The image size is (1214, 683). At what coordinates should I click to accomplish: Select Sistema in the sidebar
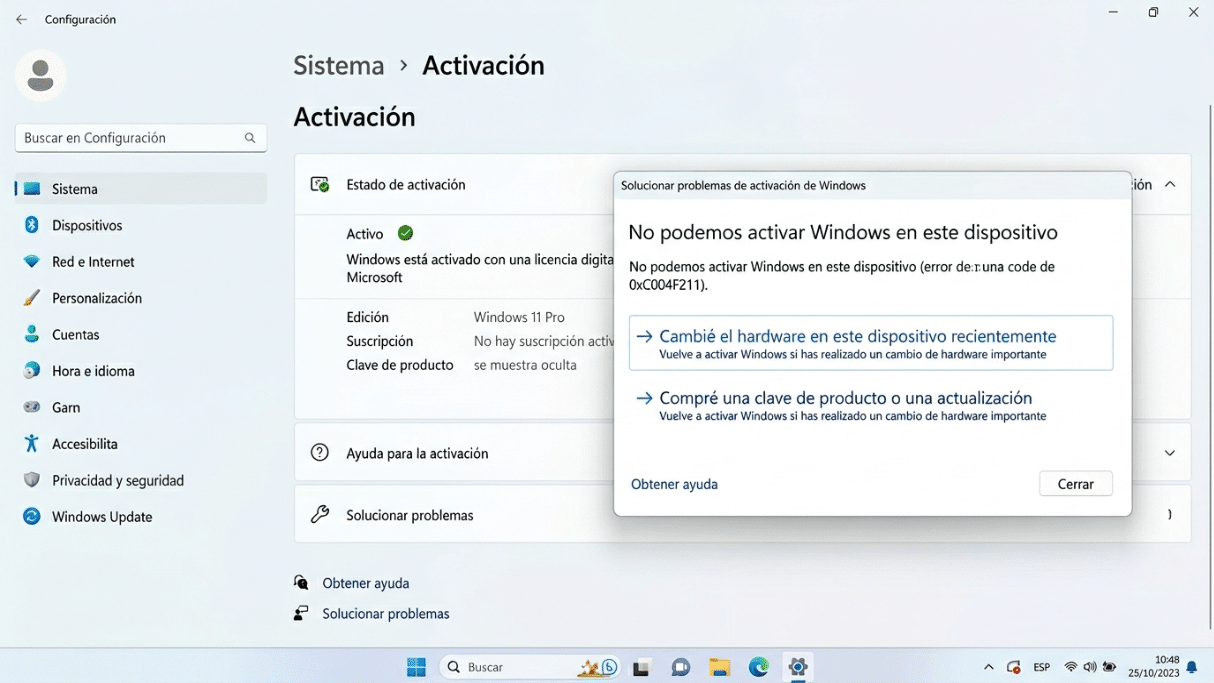coord(141,189)
